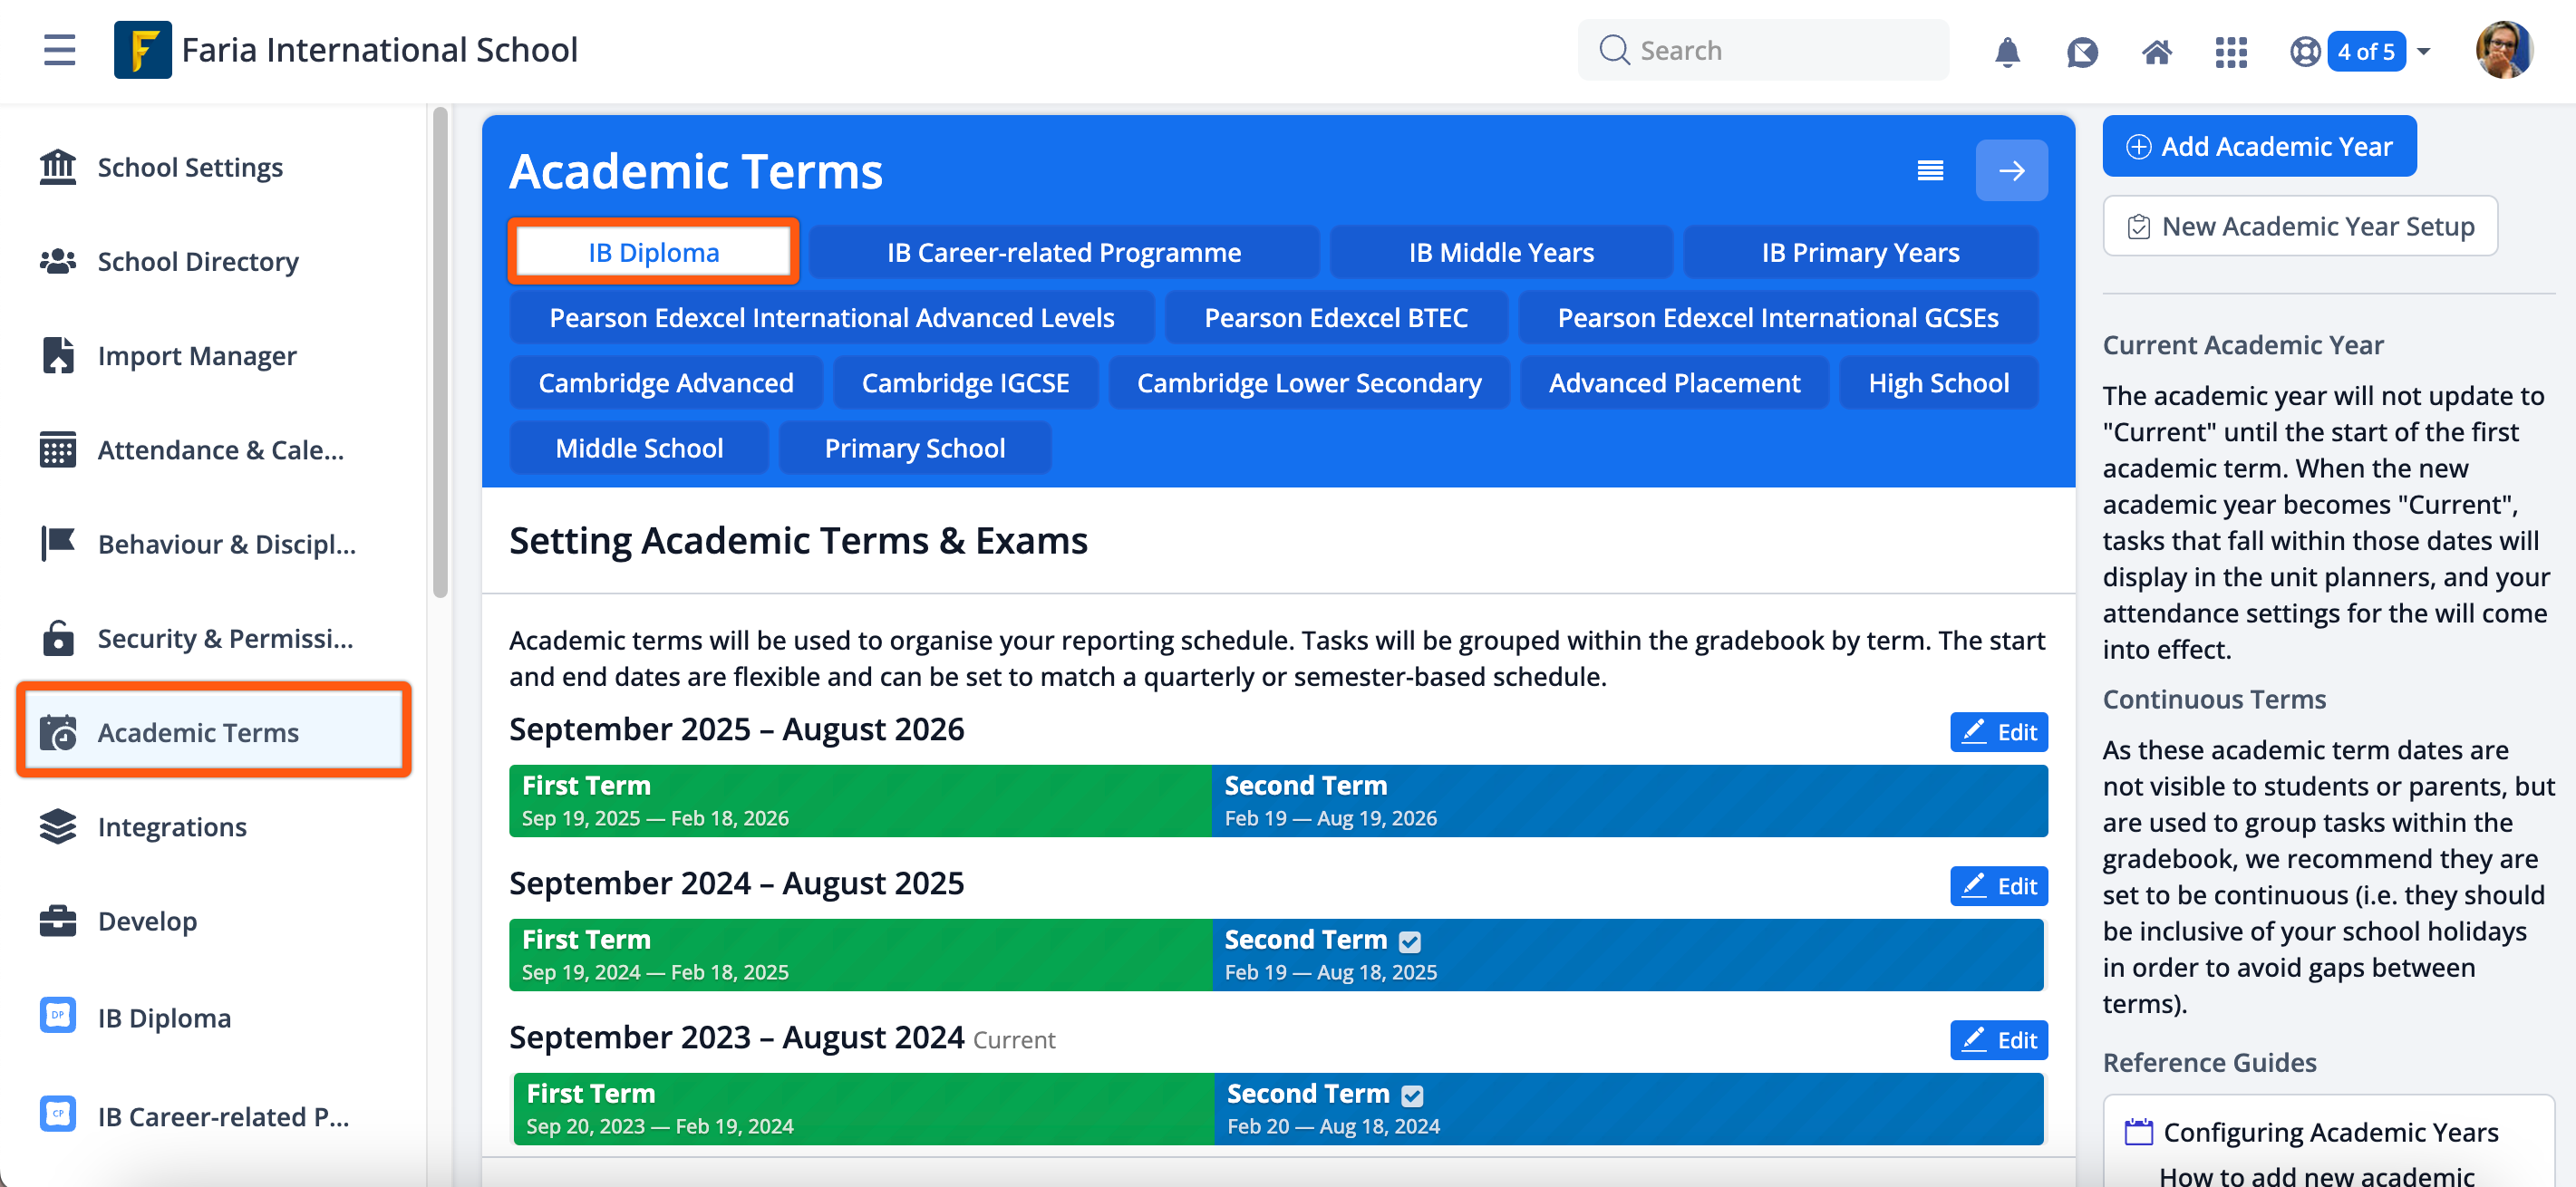
Task: Click the help lifebuoy icon
Action: (2305, 51)
